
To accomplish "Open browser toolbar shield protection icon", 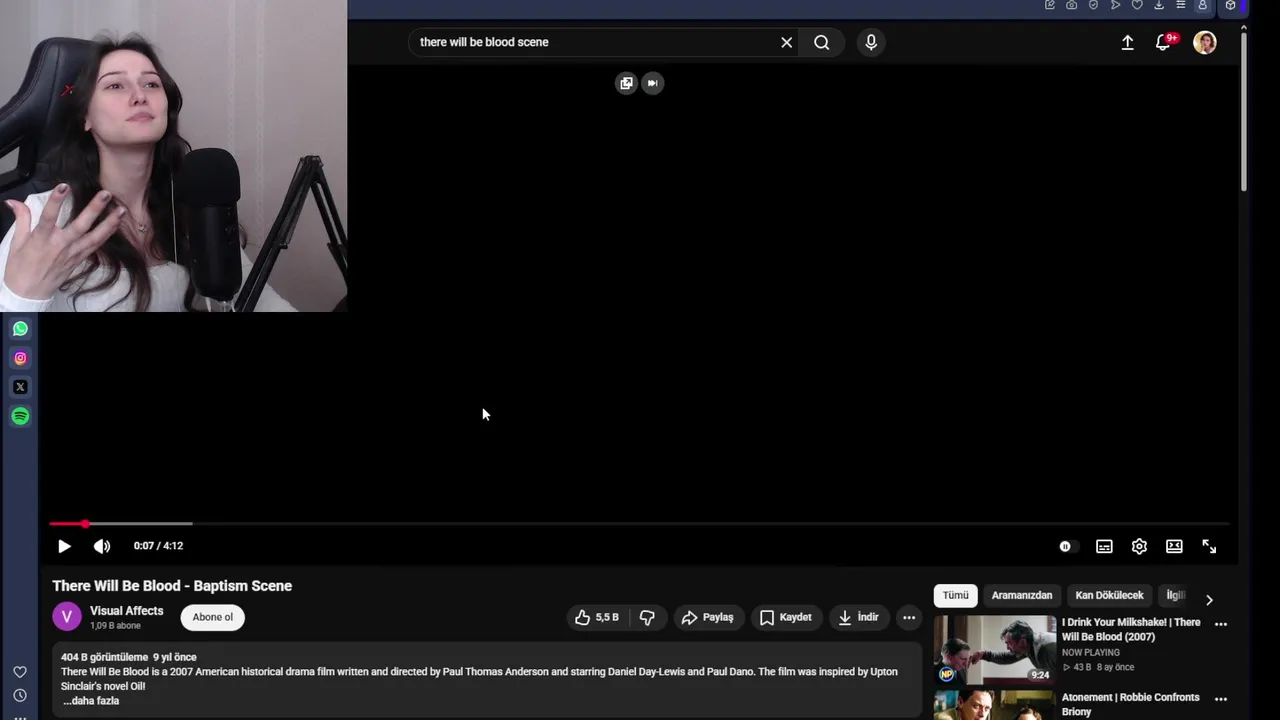I will coord(1093,5).
